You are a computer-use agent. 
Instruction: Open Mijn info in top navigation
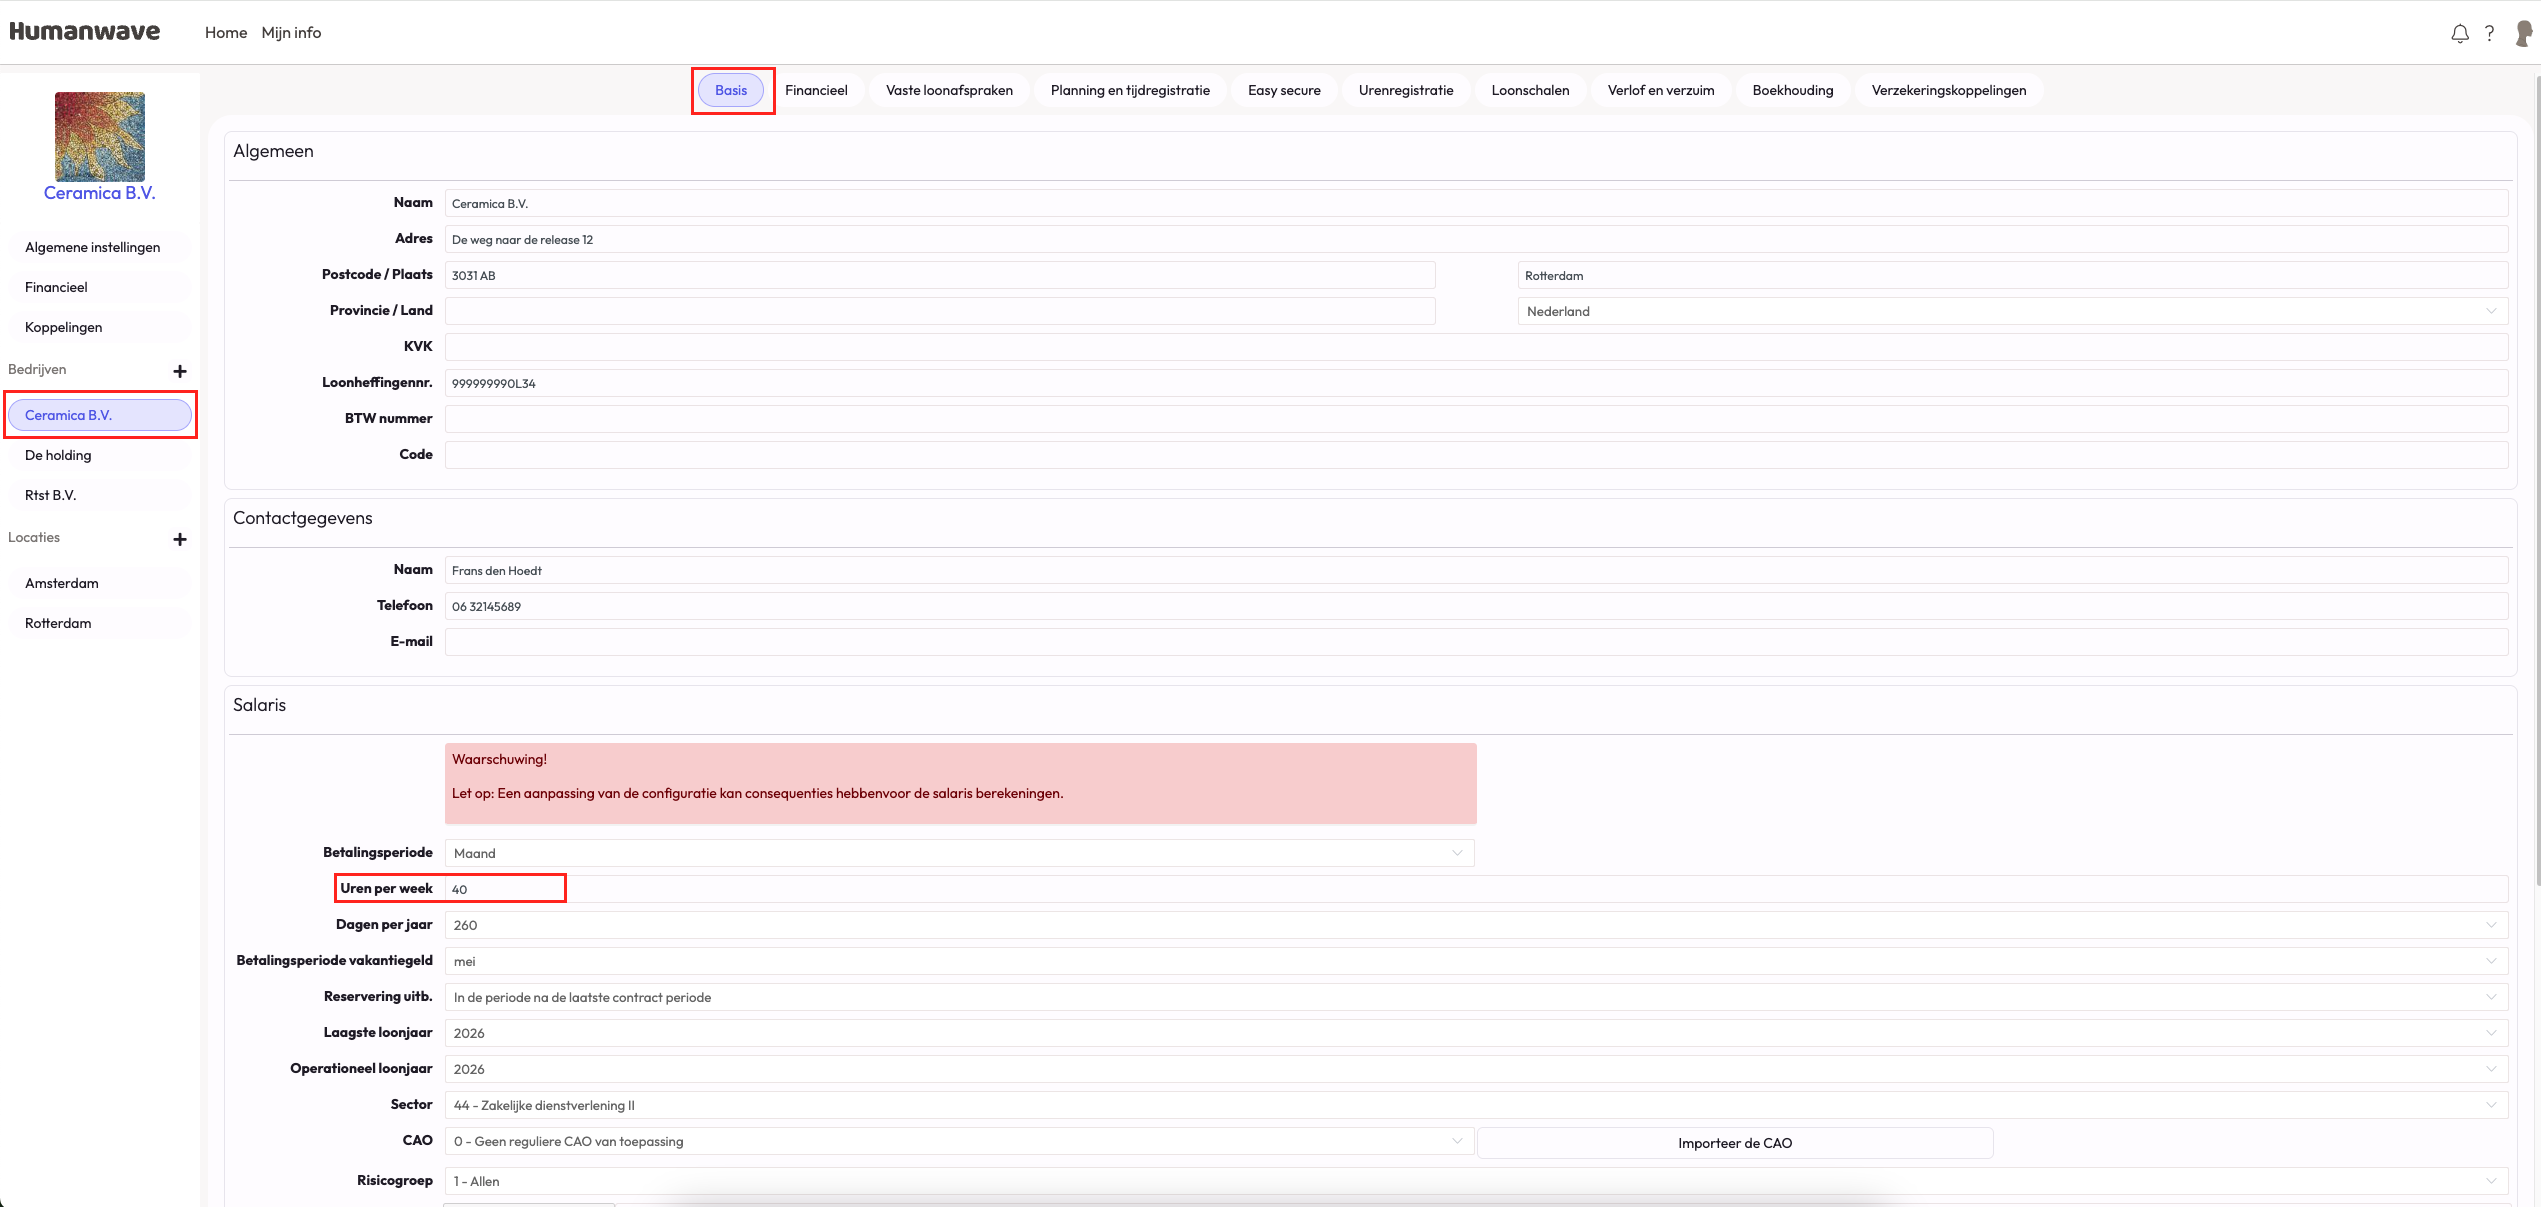tap(291, 32)
